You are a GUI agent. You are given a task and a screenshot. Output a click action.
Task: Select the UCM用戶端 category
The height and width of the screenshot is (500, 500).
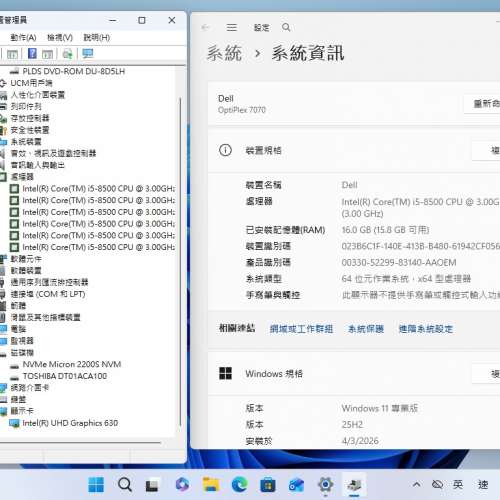point(31,83)
